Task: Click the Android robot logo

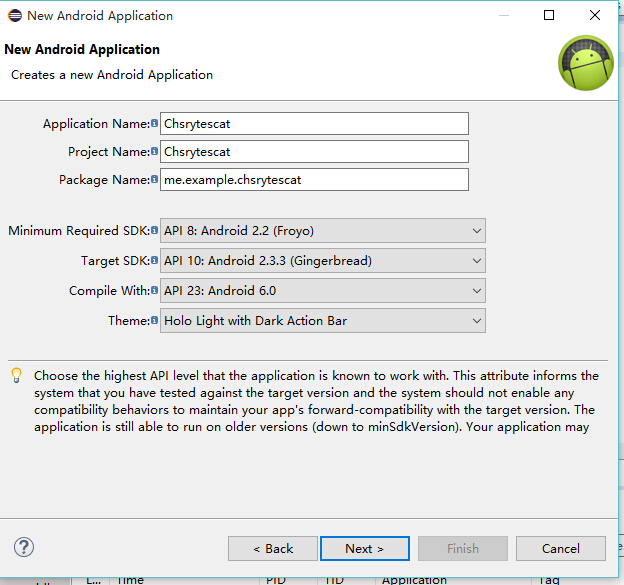Action: pos(586,63)
